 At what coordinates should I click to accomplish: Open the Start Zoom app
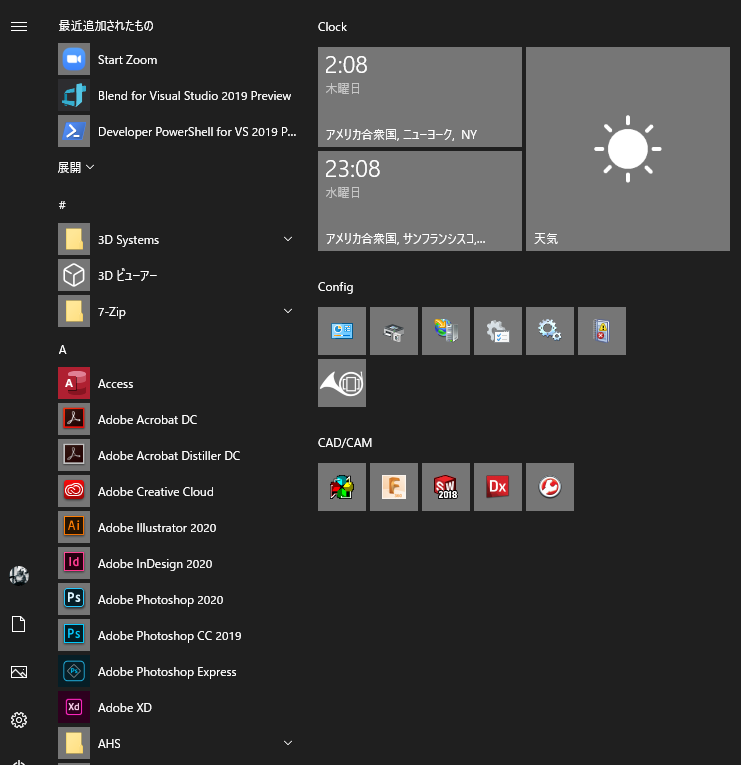point(178,60)
